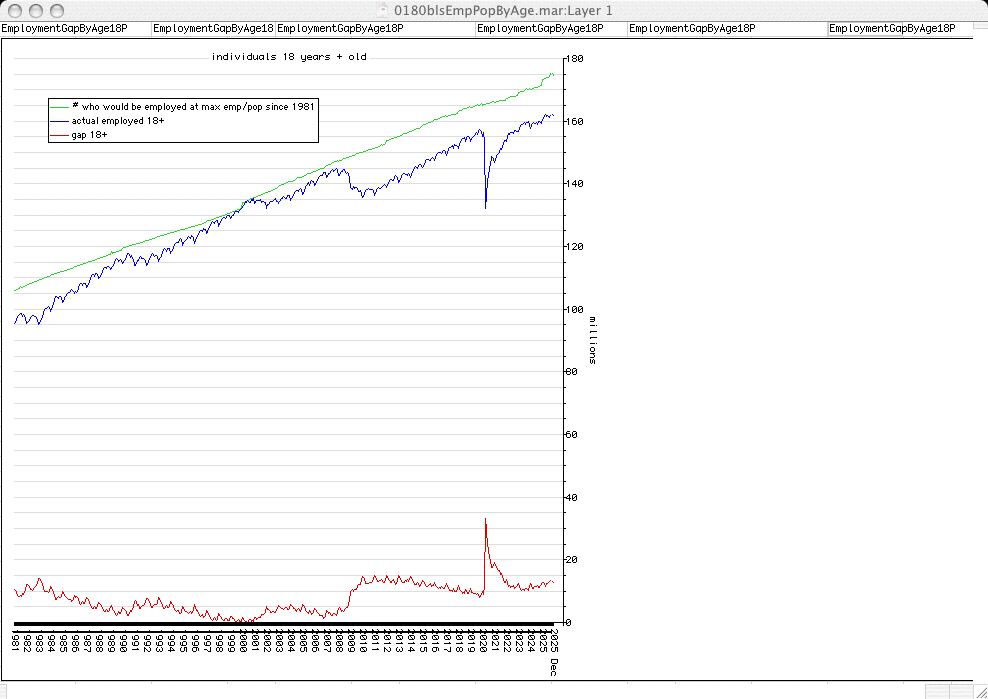Click the 1981 label on the x-axis
The width and height of the screenshot is (988, 699).
click(15, 640)
